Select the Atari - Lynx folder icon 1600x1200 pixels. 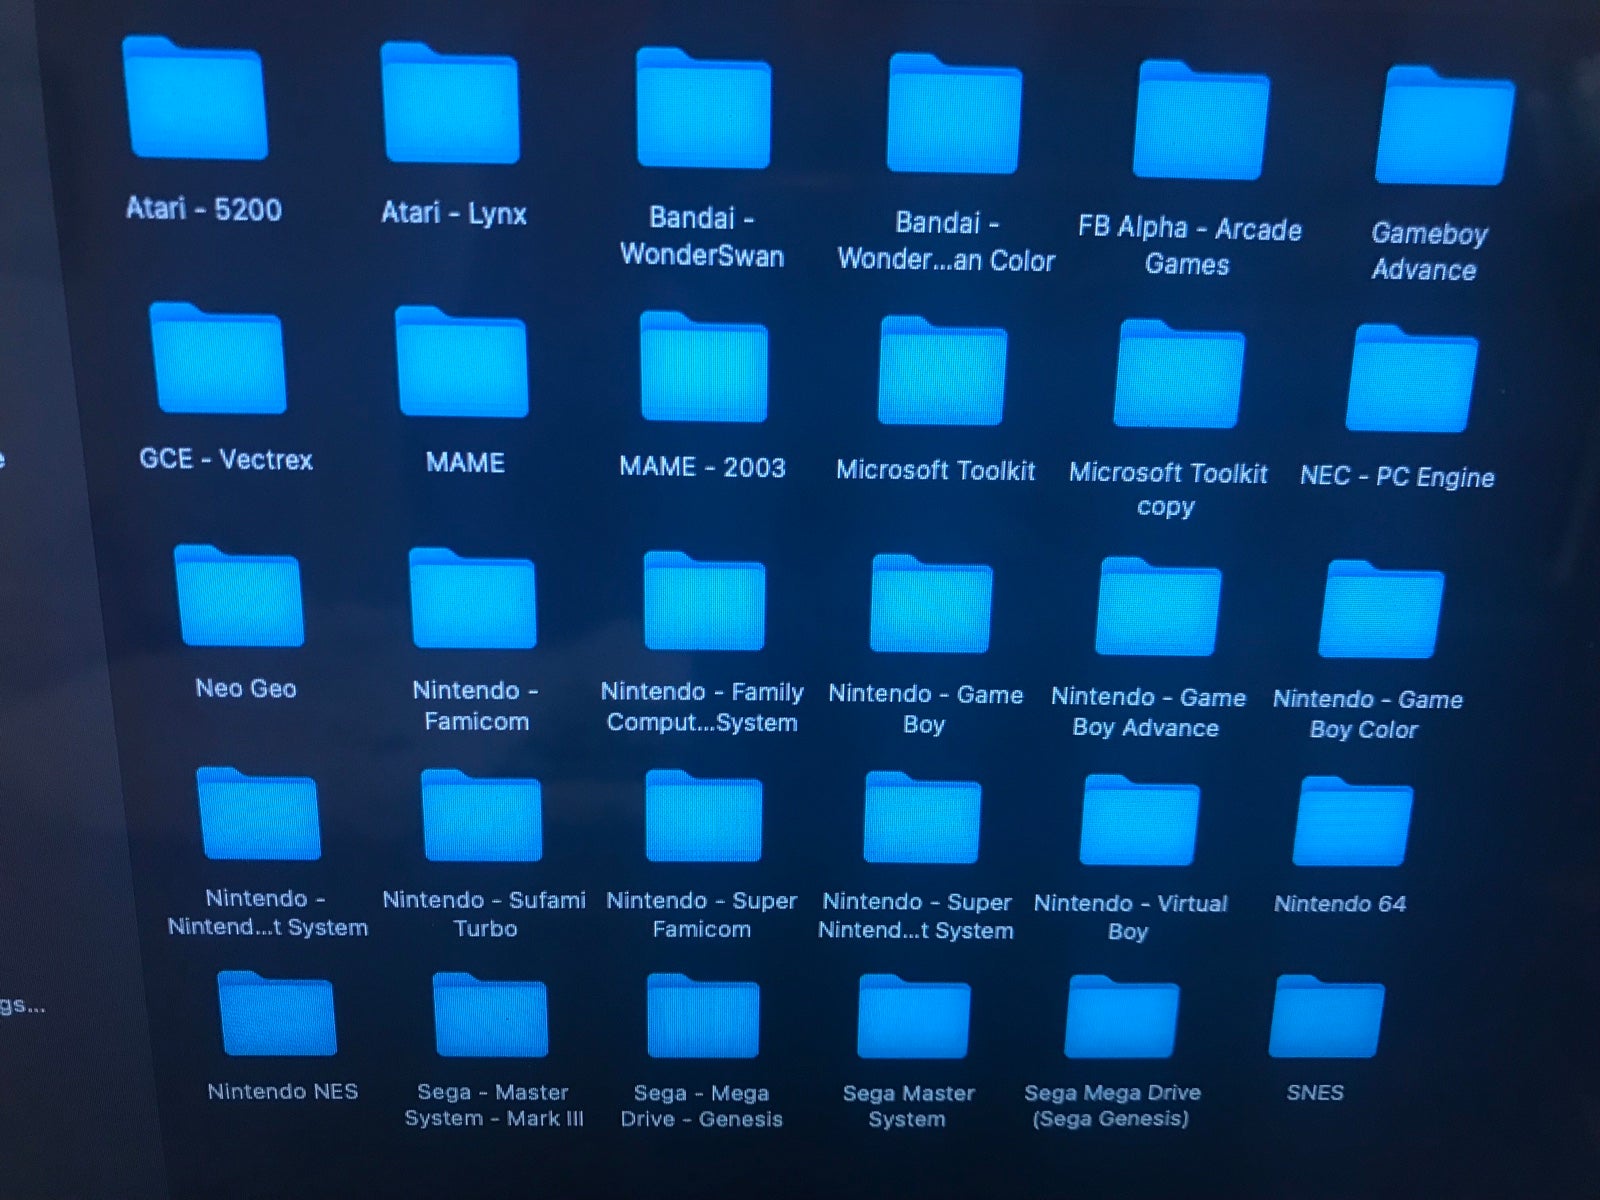pos(450,103)
